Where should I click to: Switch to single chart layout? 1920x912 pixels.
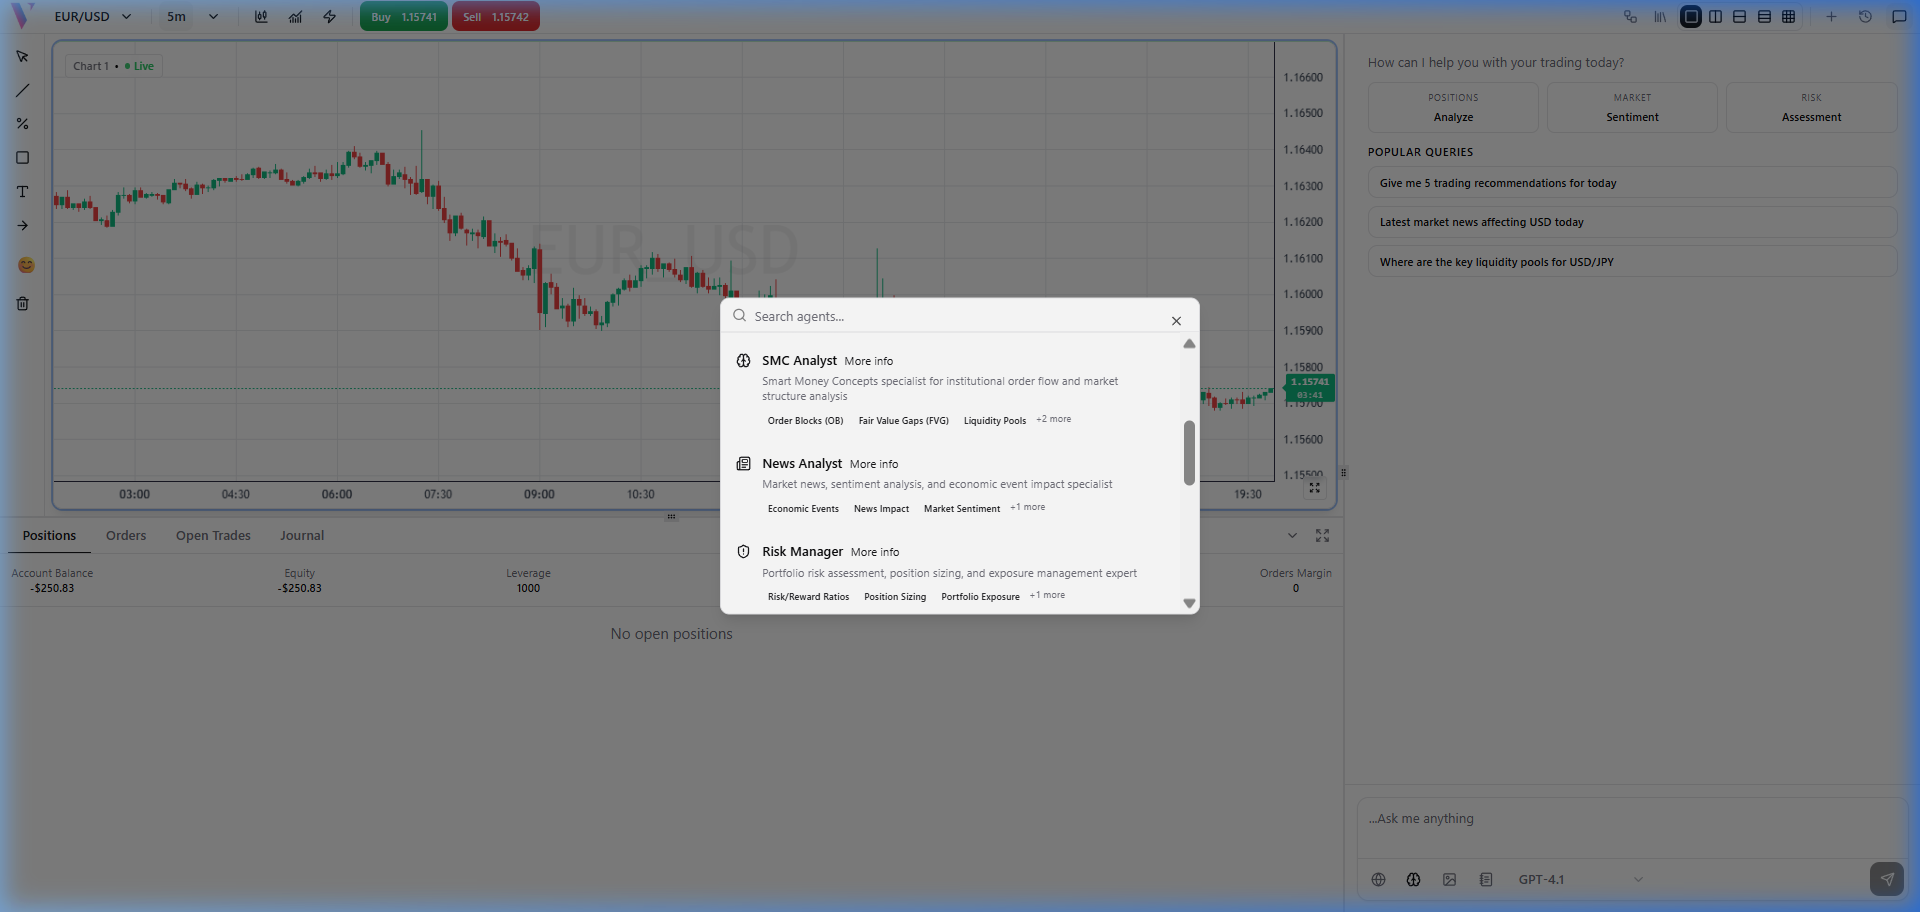1691,17
